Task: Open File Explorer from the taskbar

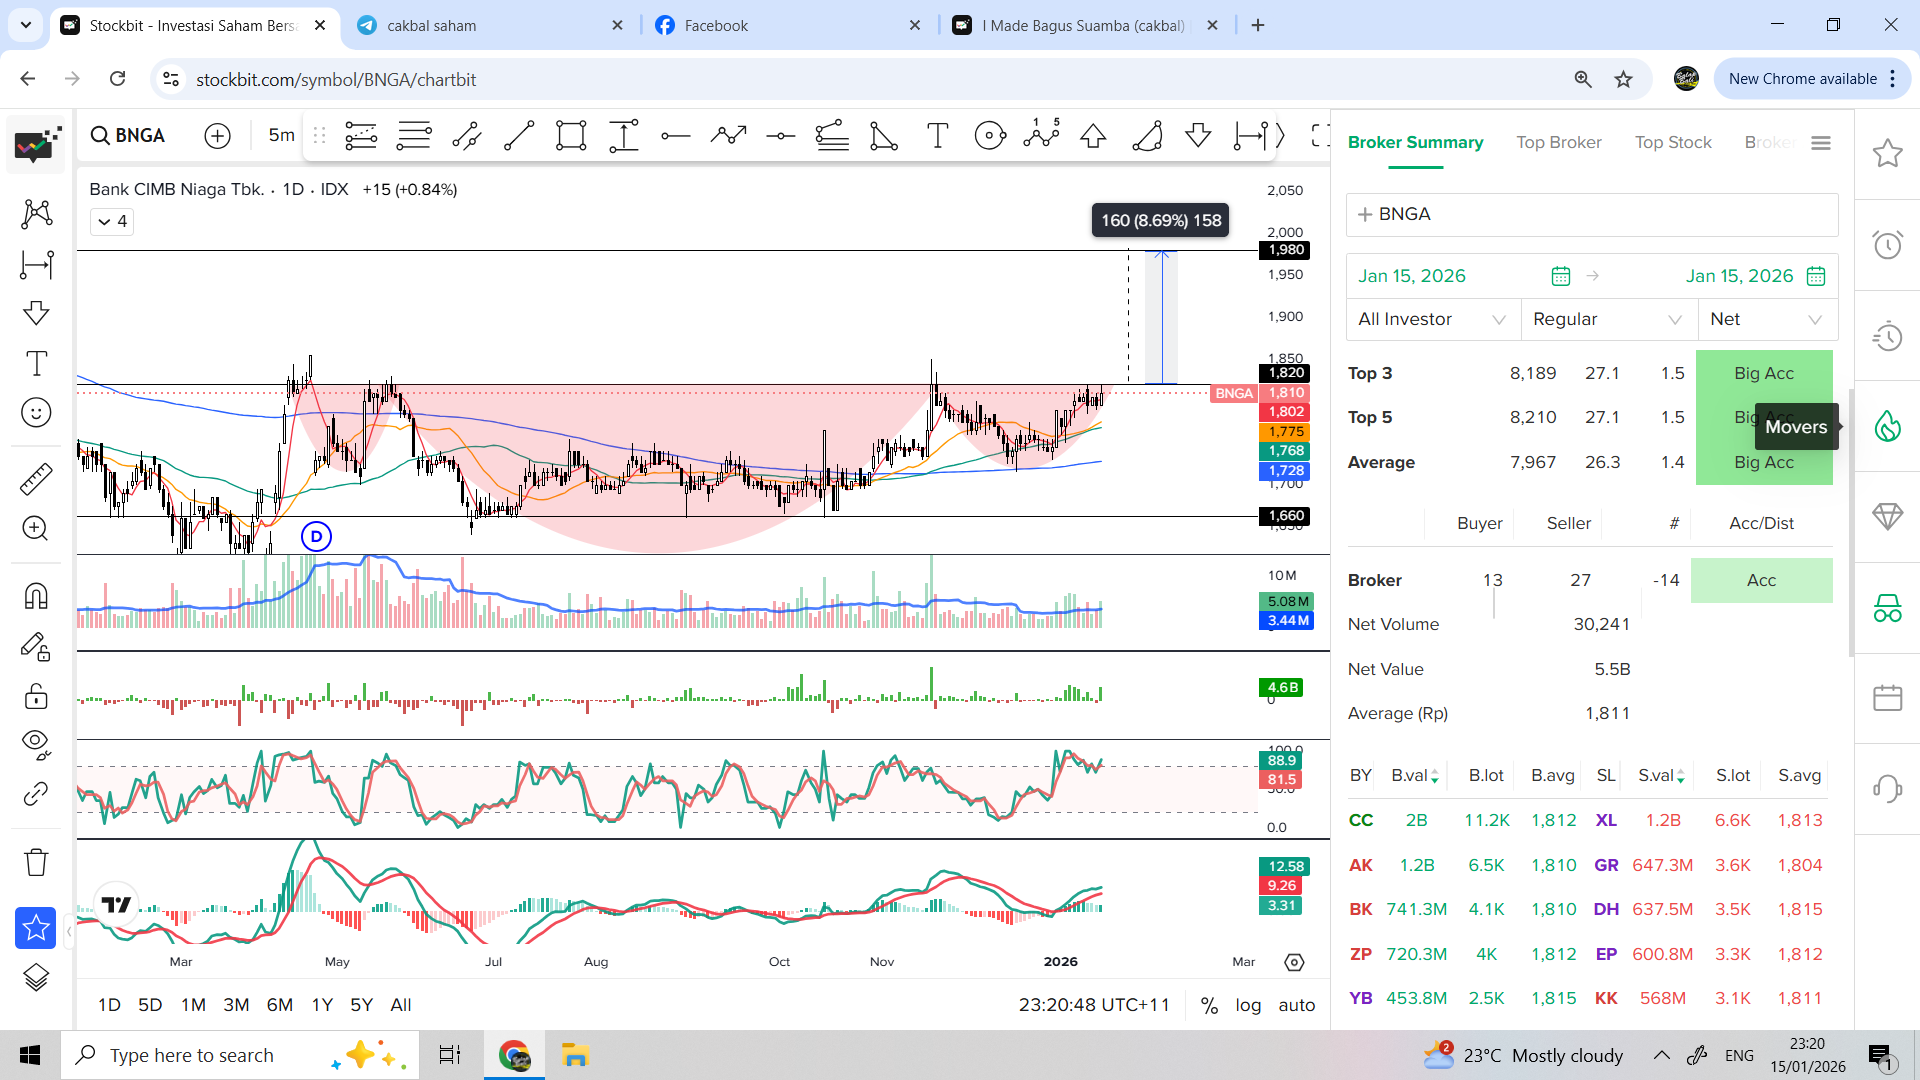Action: click(574, 1055)
